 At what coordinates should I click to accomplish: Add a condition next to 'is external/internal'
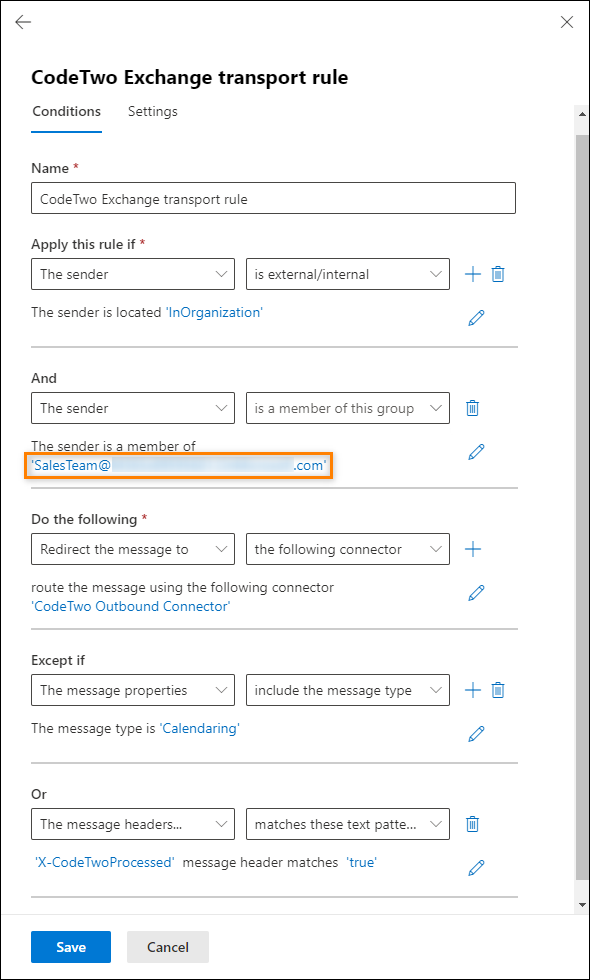pyautogui.click(x=472, y=274)
